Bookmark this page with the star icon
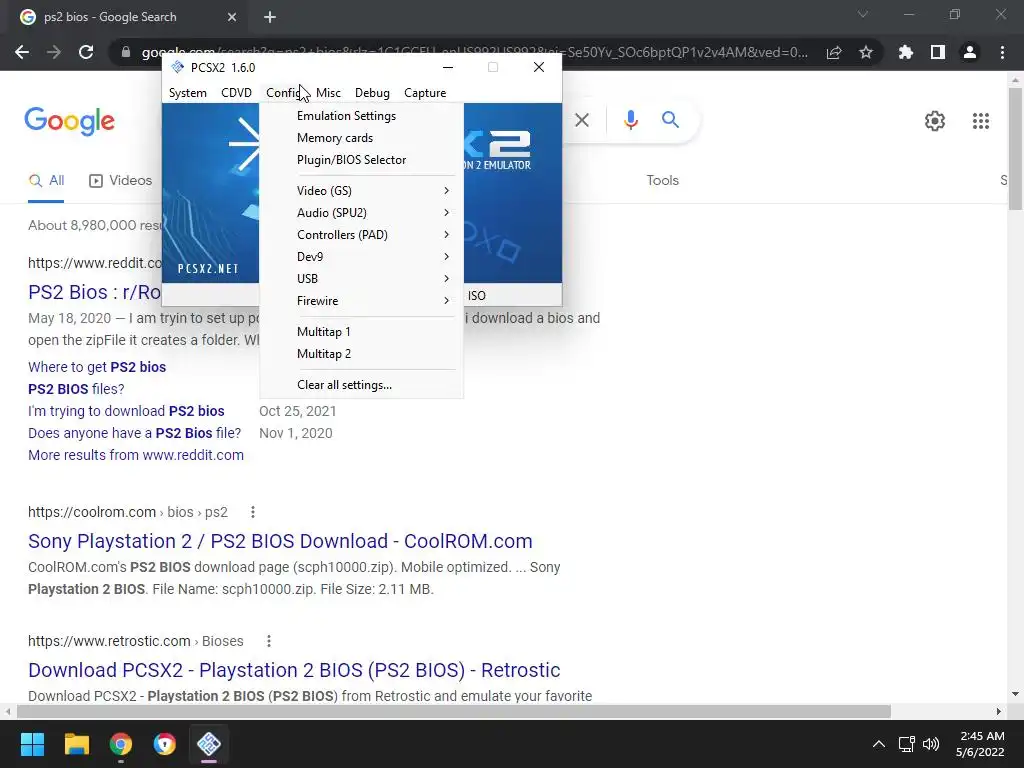The image size is (1024, 768). [x=866, y=52]
